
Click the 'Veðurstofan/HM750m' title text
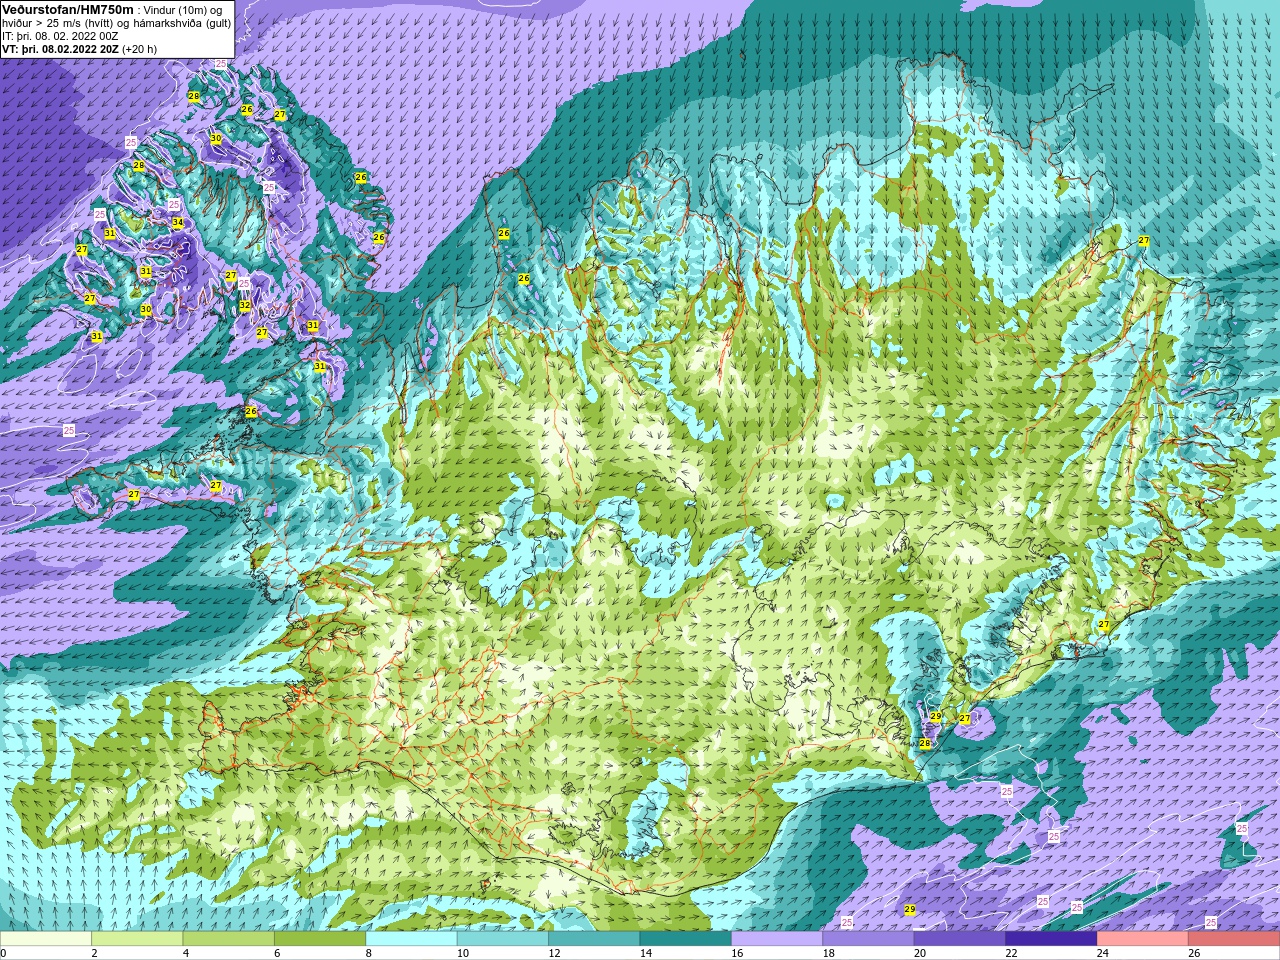point(68,9)
